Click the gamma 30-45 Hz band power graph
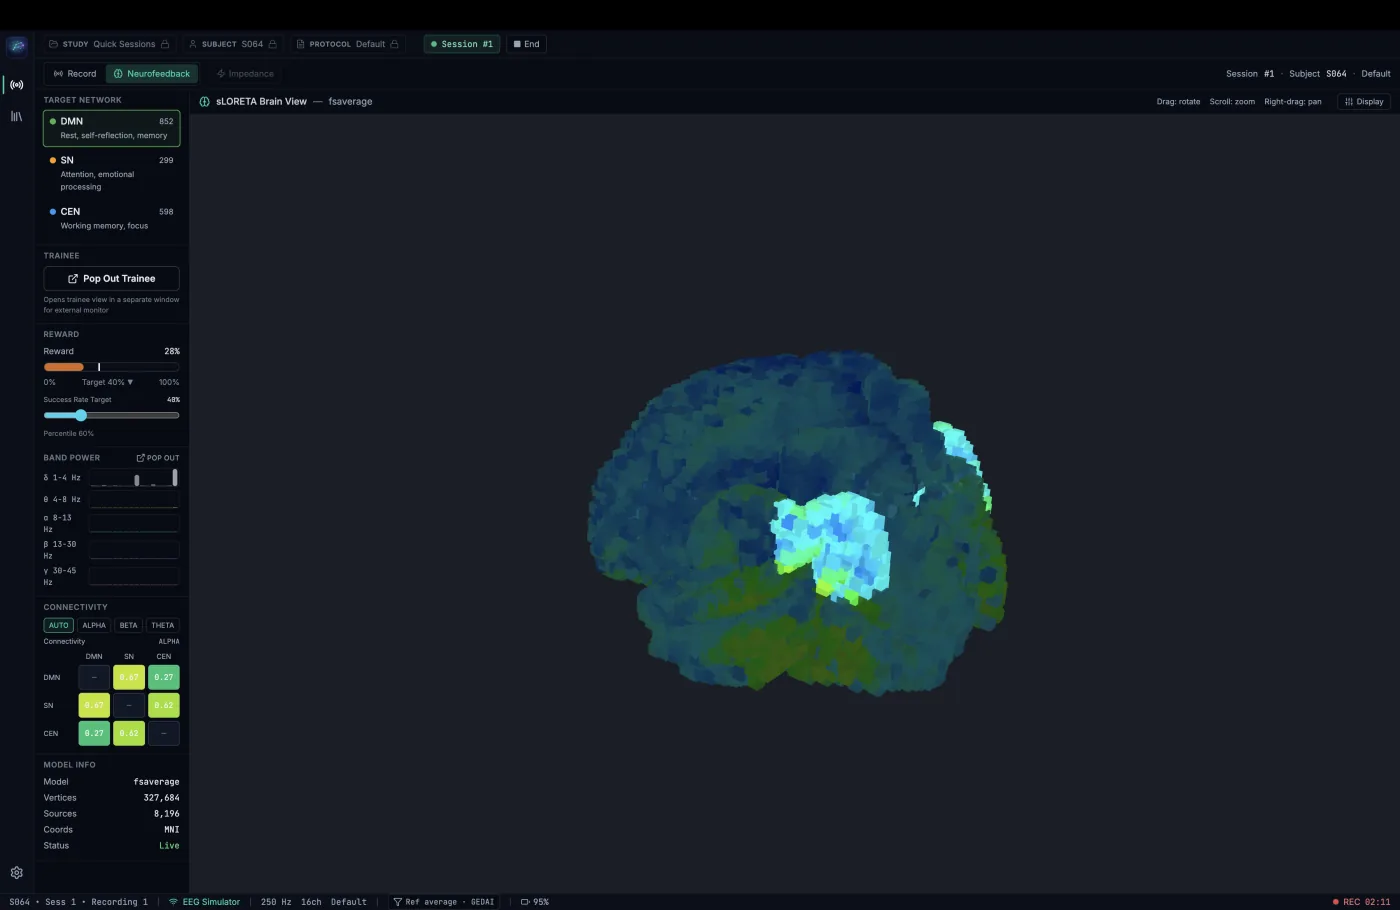The height and width of the screenshot is (910, 1400). point(134,576)
